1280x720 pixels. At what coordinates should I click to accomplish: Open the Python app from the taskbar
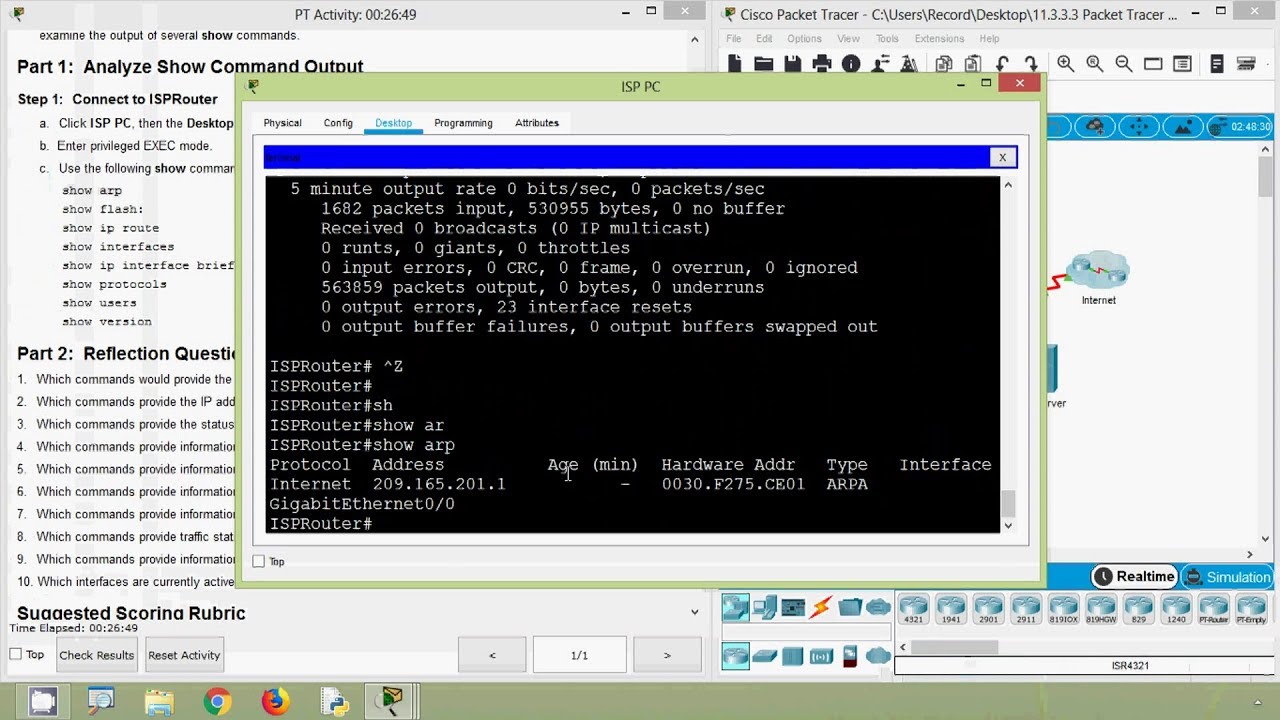(333, 701)
